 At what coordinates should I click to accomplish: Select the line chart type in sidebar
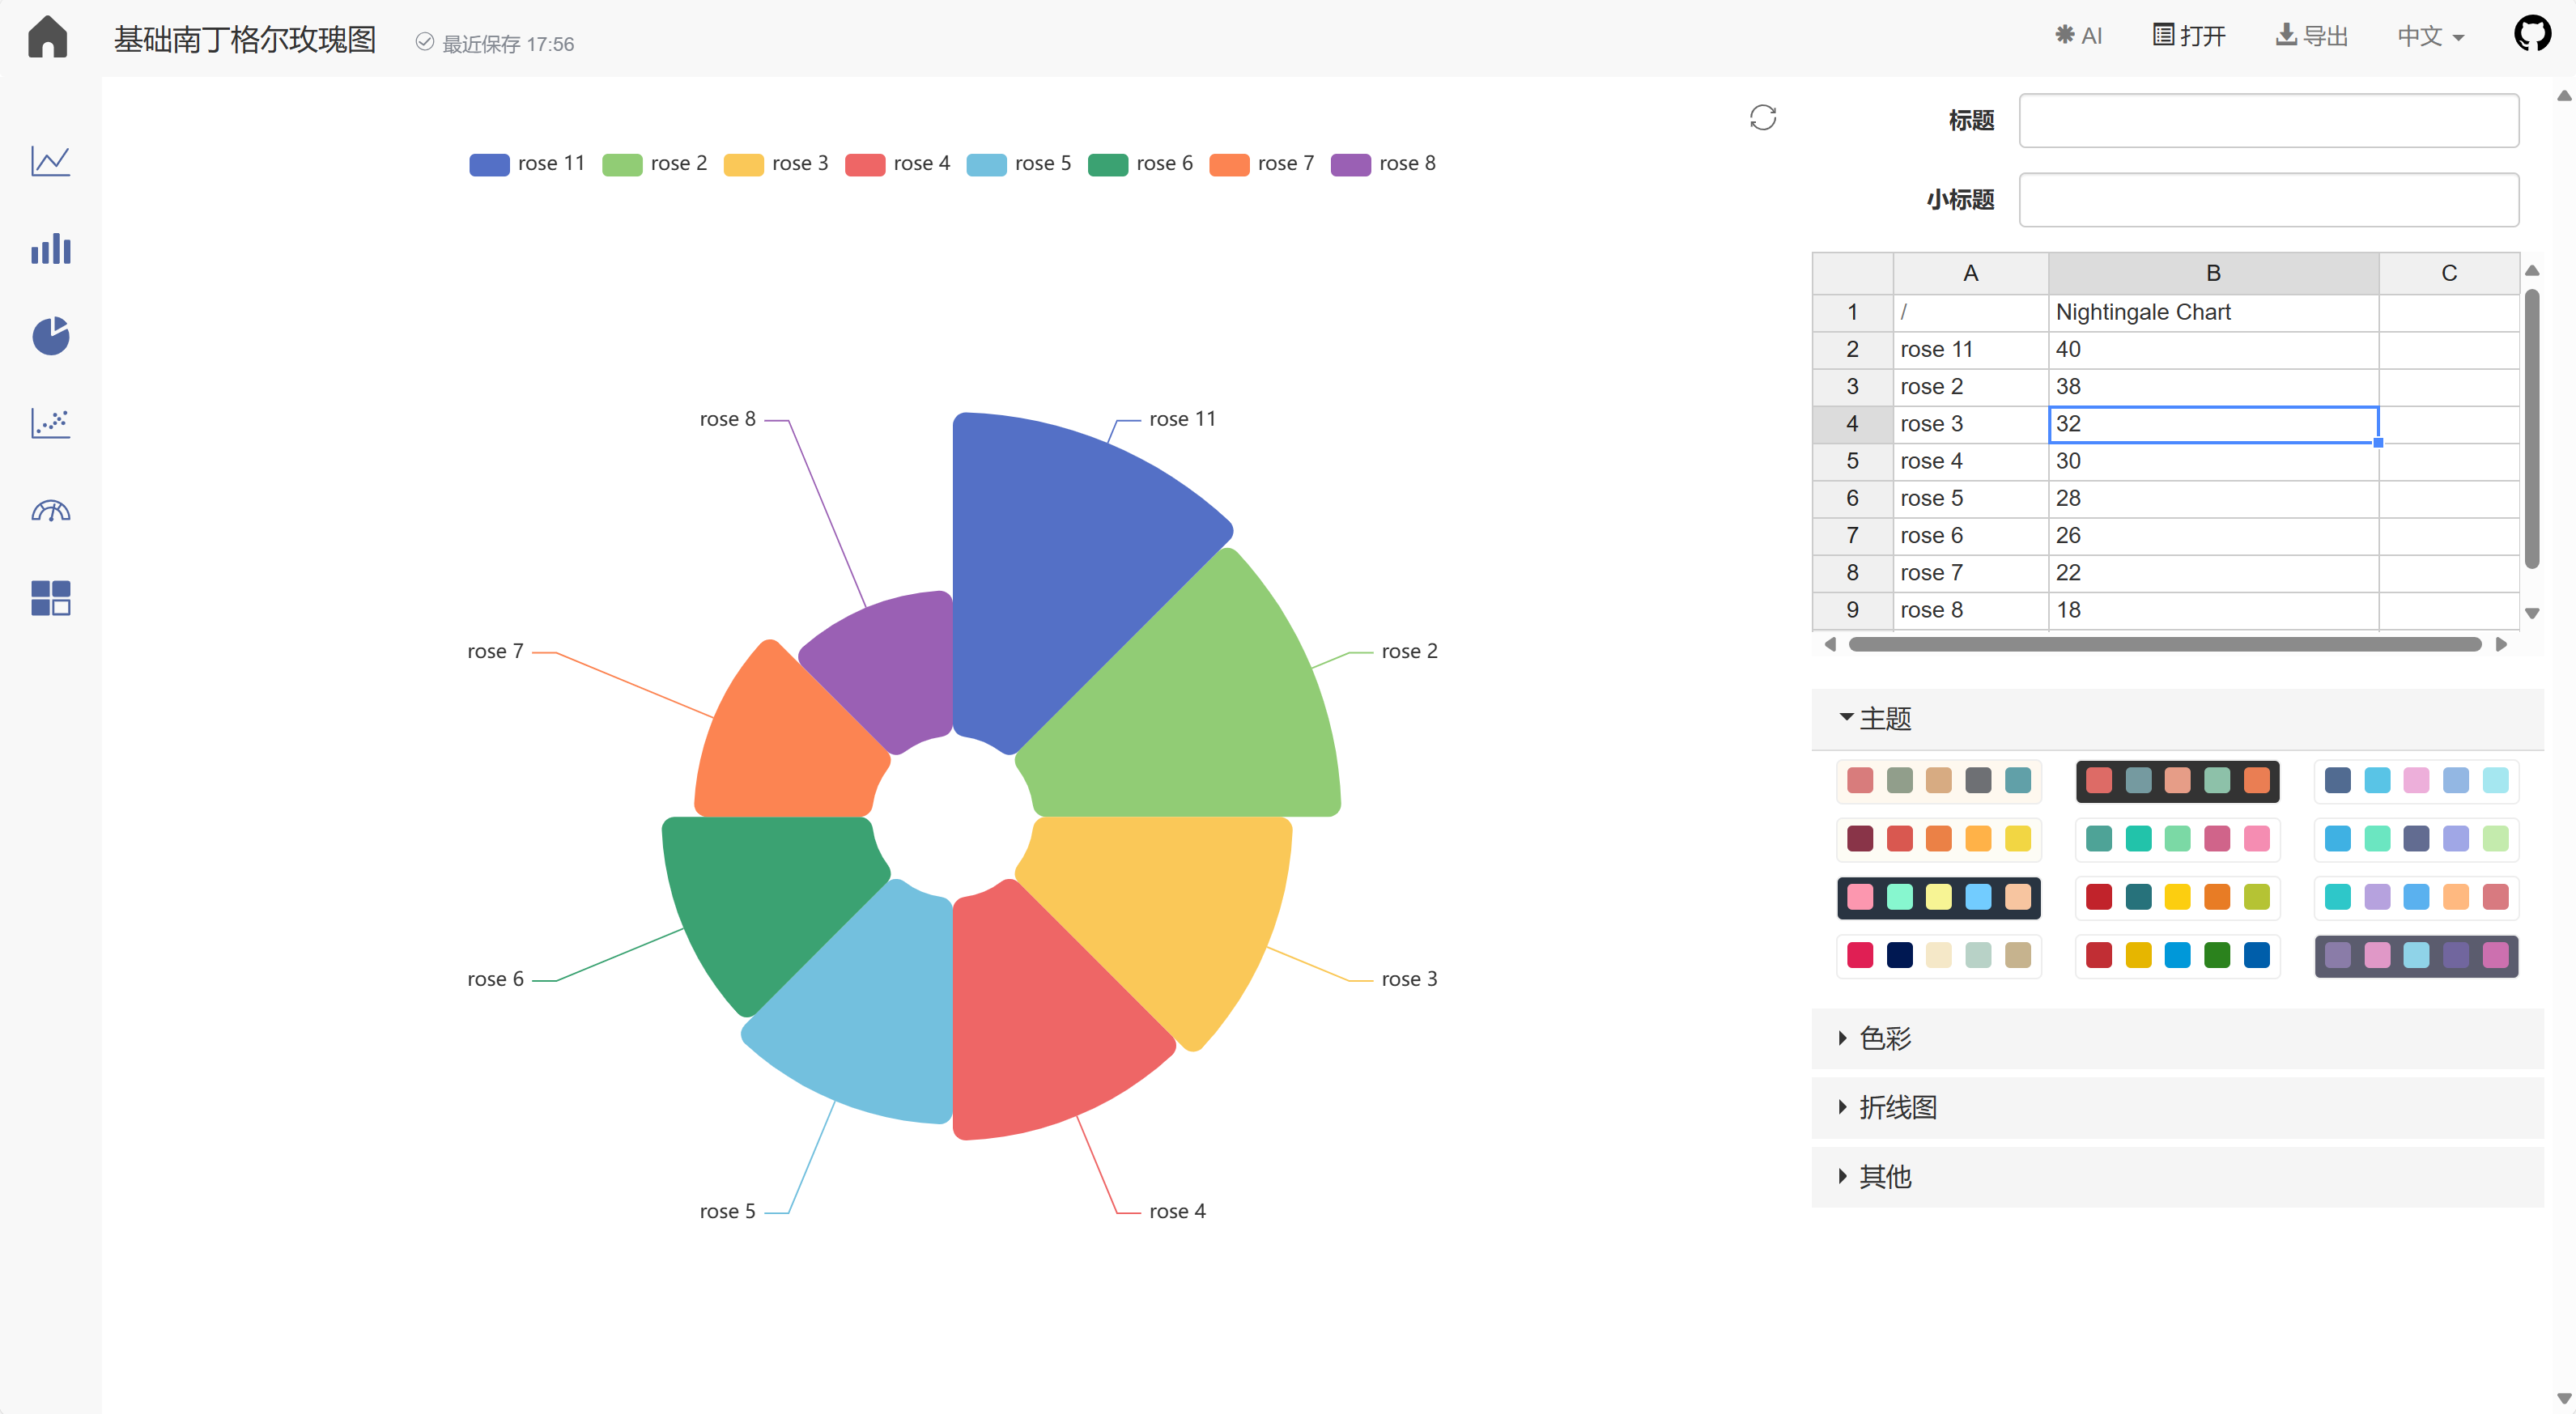tap(50, 161)
